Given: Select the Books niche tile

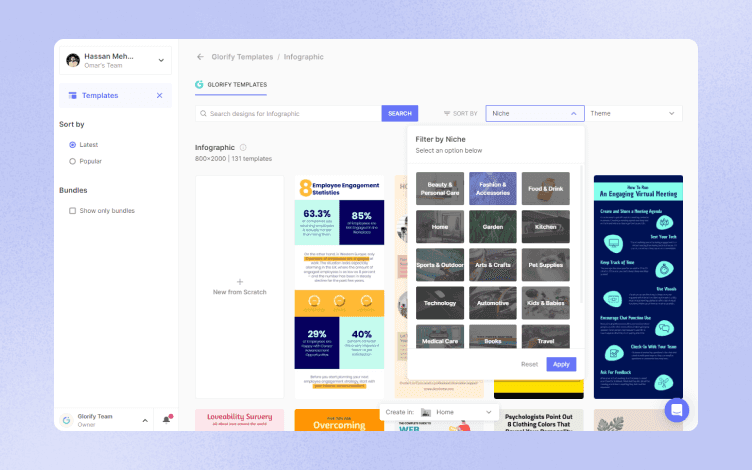Looking at the screenshot, I should (493, 337).
